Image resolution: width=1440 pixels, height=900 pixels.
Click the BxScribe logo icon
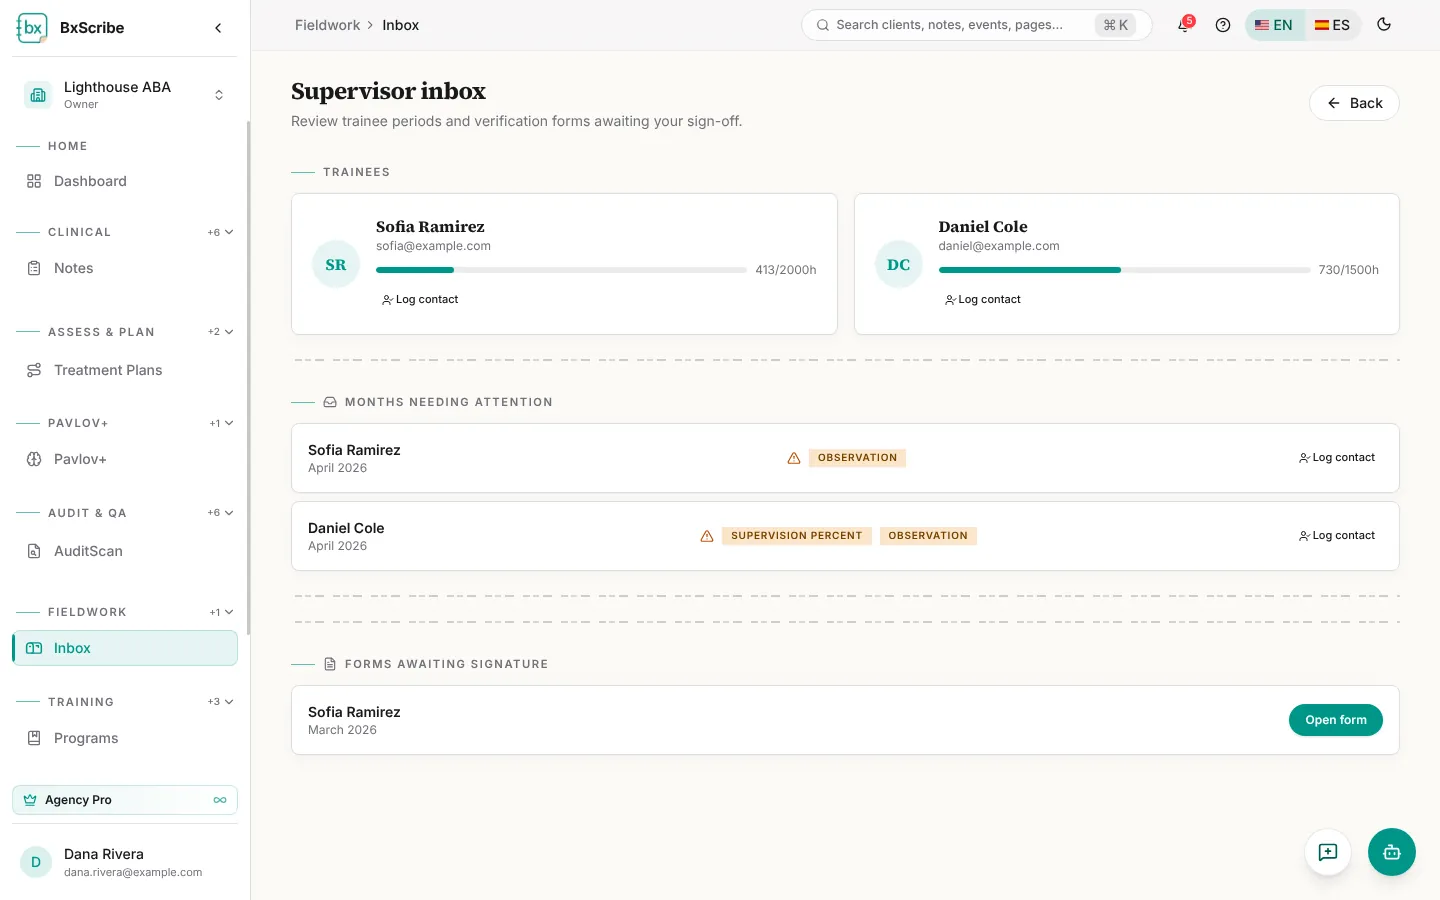pyautogui.click(x=32, y=28)
